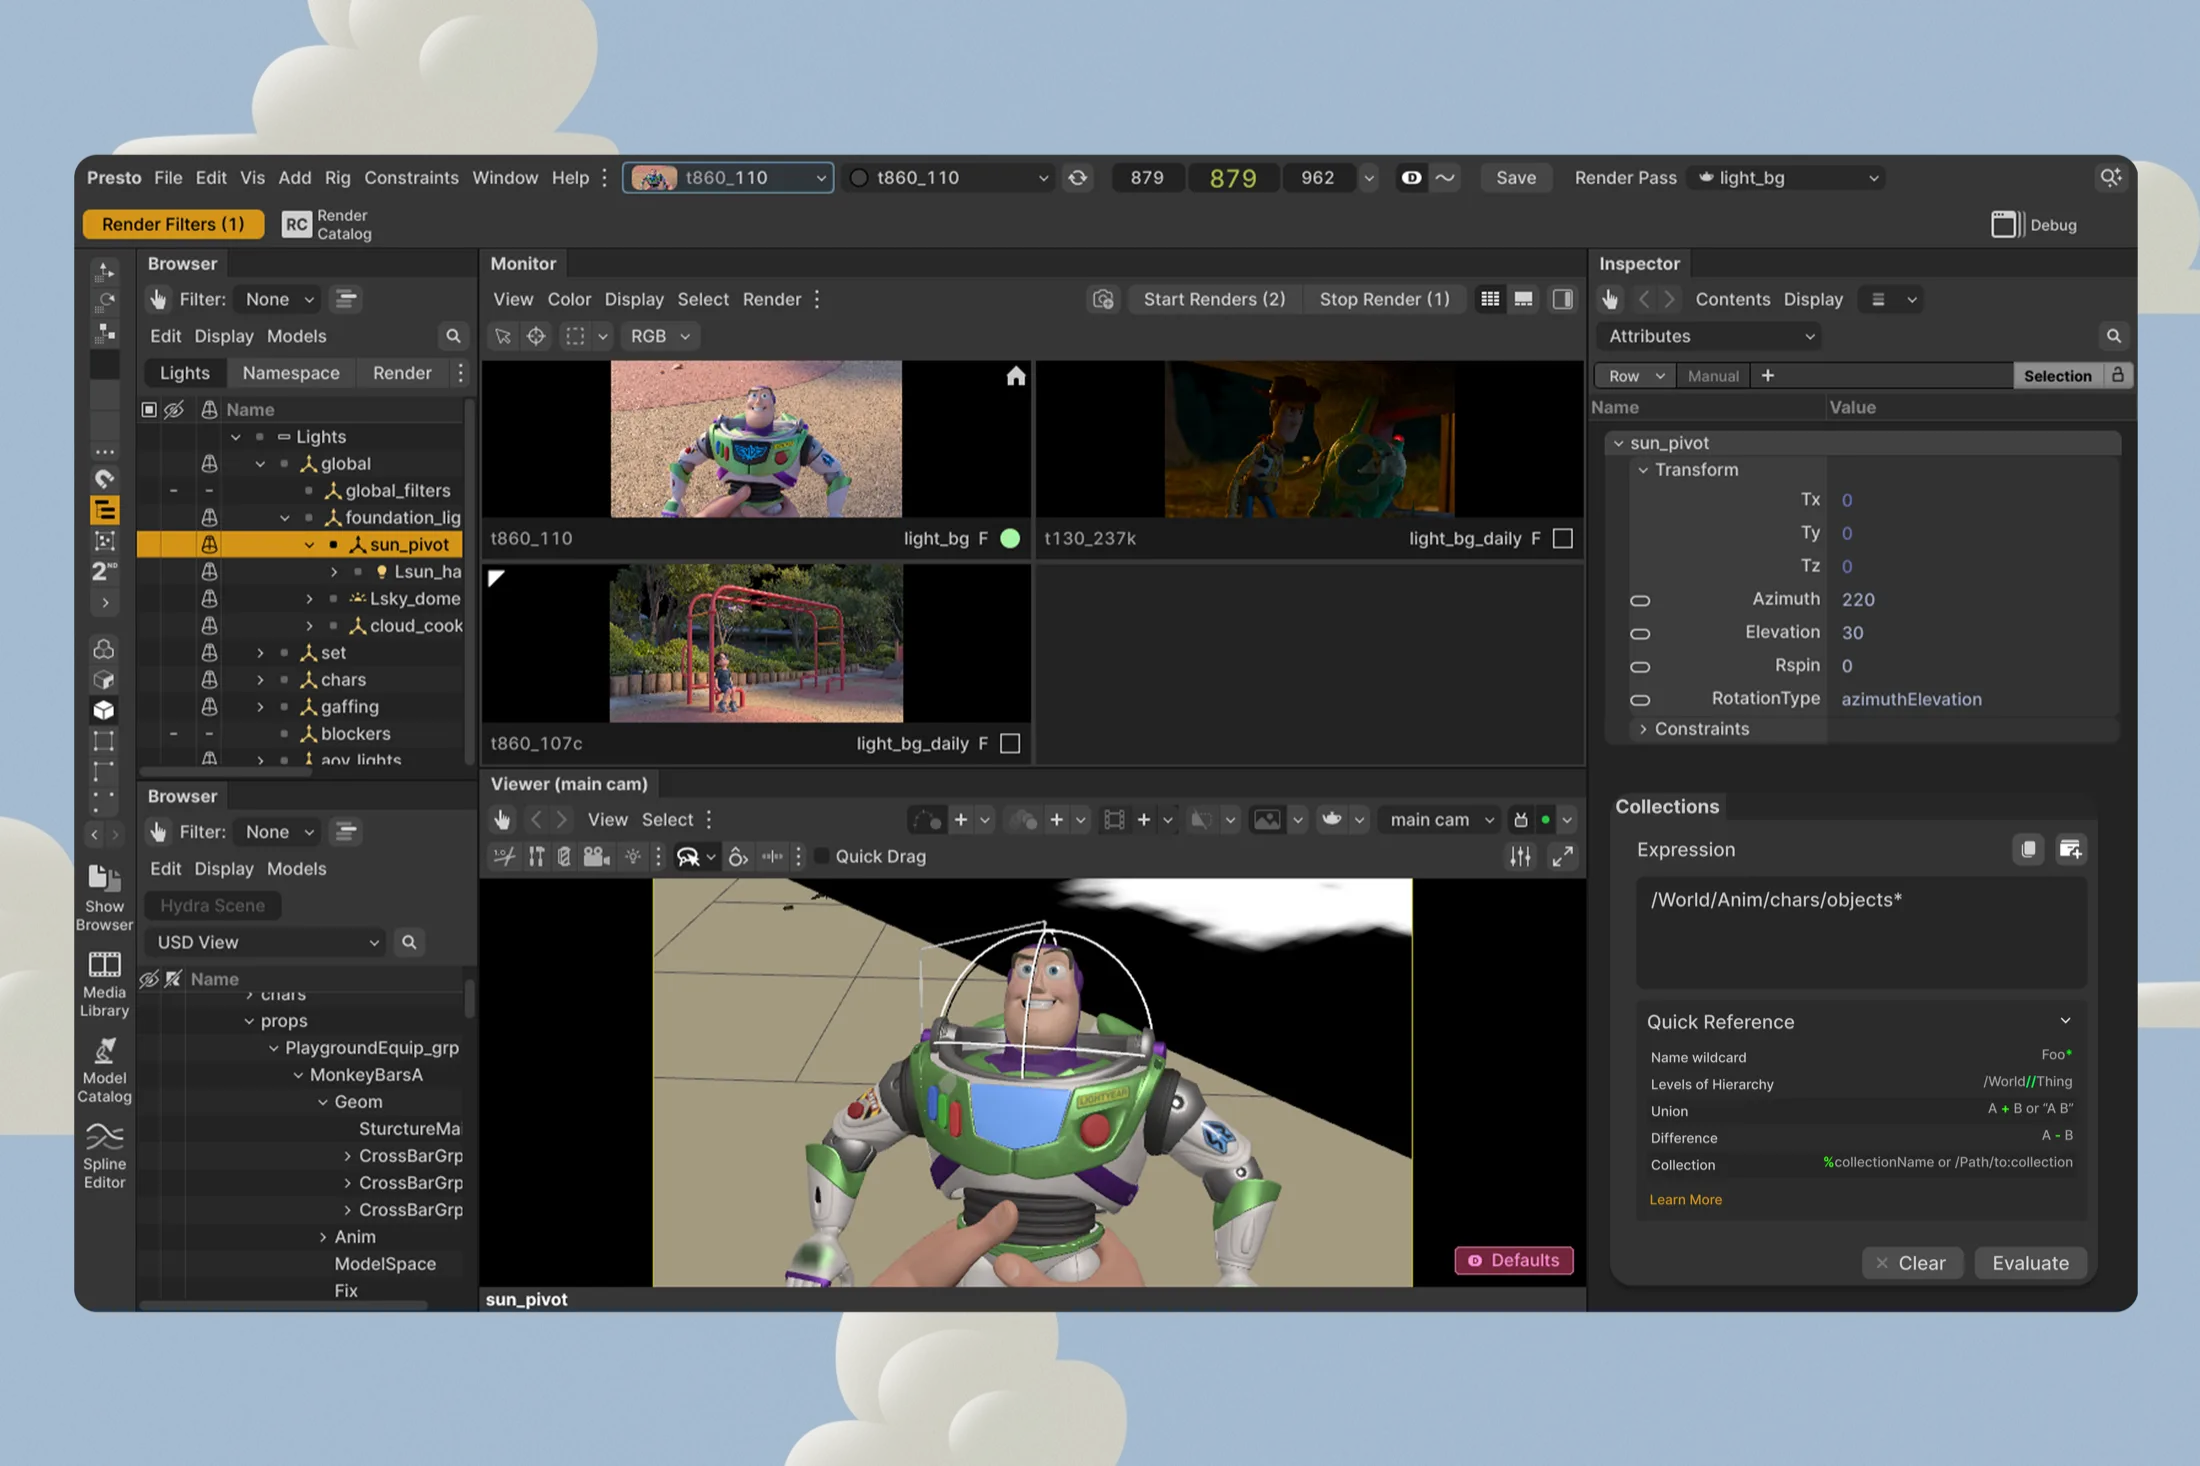Click the highlighted outliner icon in the left toolbar
The height and width of the screenshot is (1466, 2200).
104,510
